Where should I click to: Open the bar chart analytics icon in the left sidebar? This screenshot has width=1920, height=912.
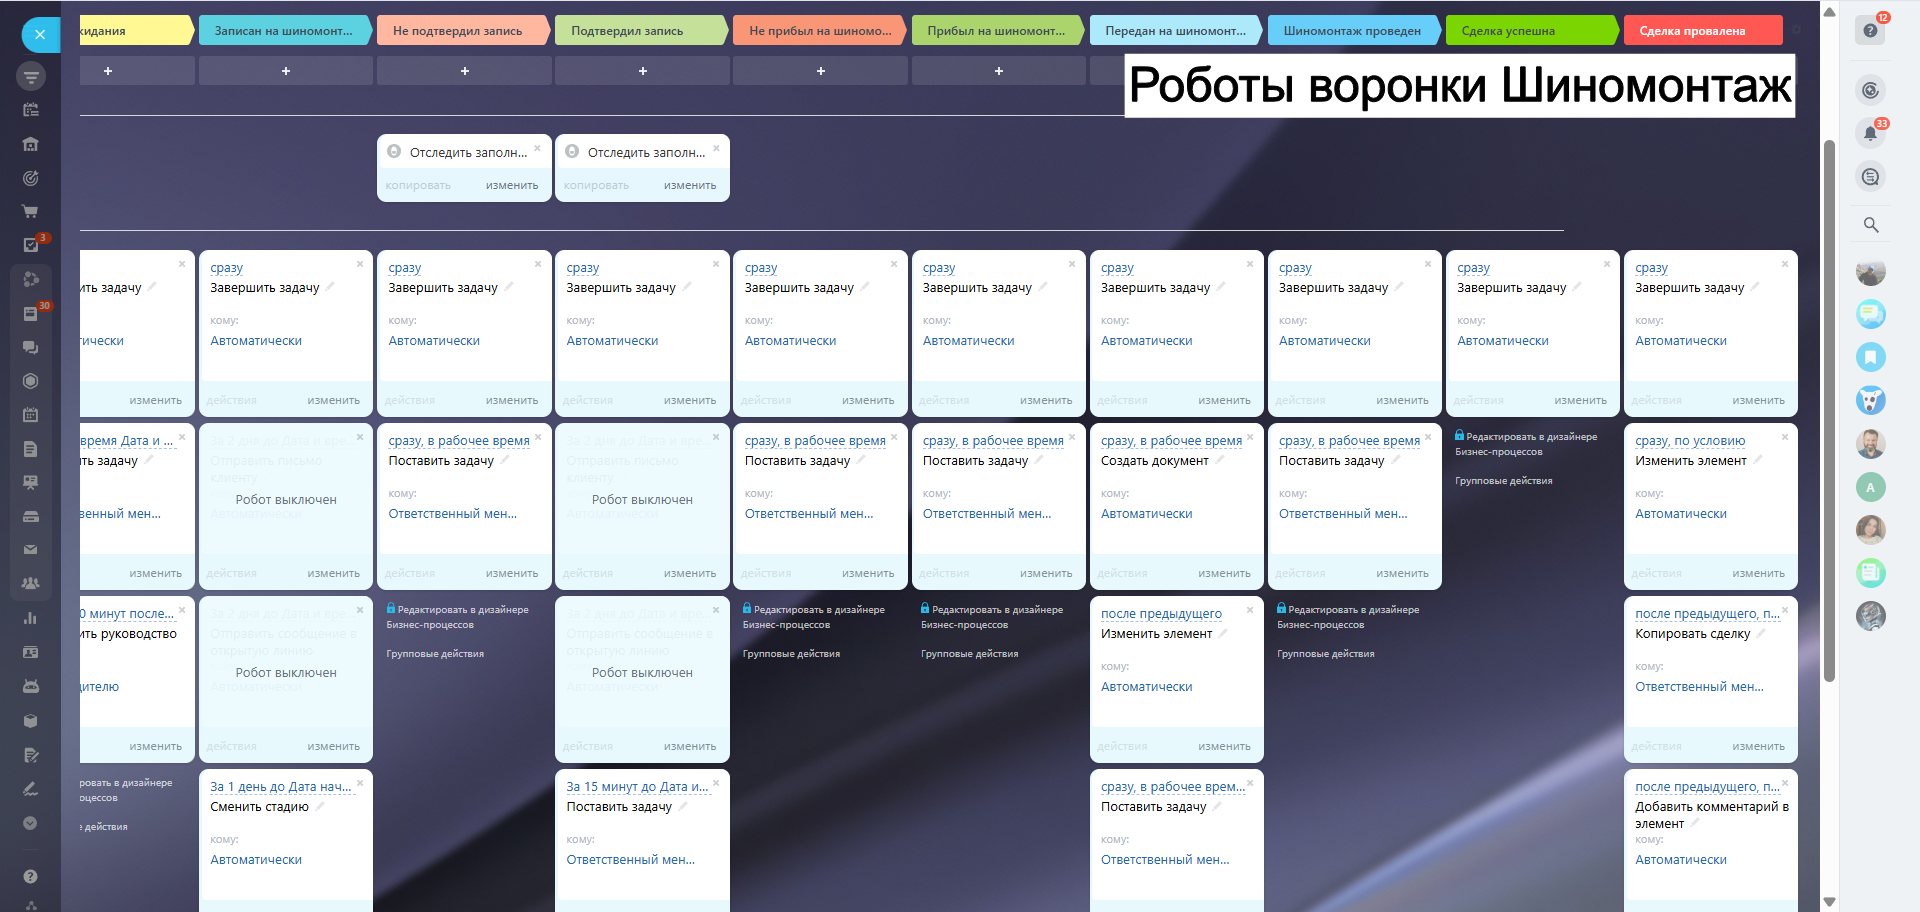pos(31,618)
